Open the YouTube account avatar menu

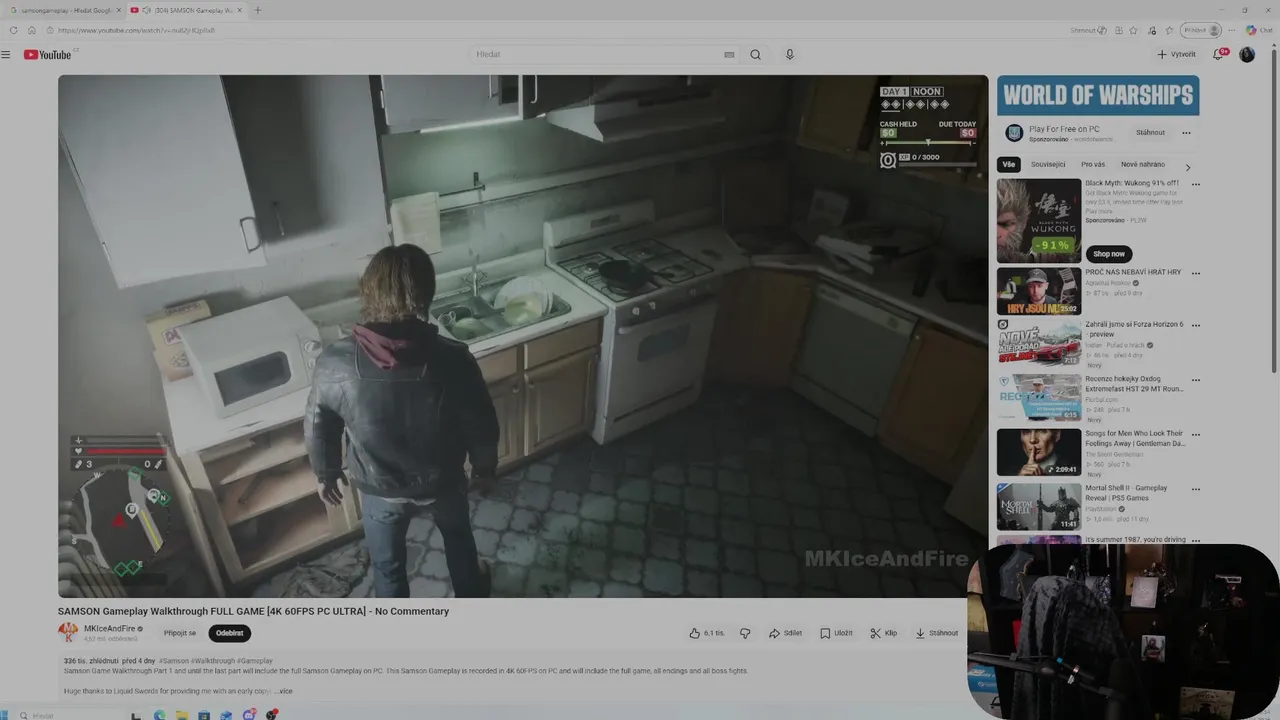[x=1247, y=54]
